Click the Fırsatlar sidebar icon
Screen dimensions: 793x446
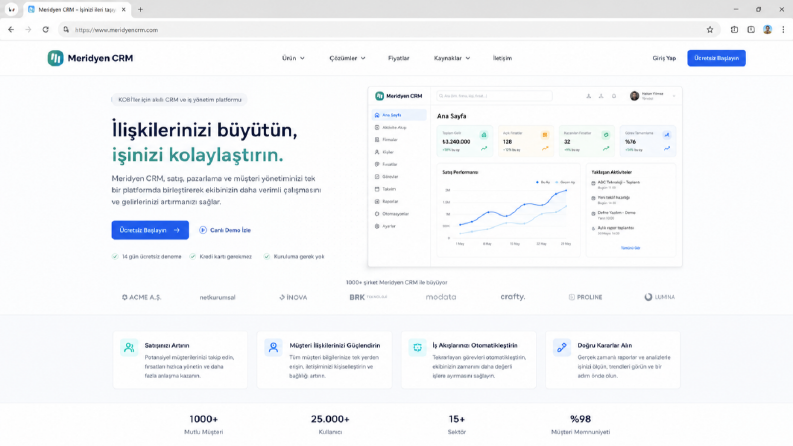point(377,164)
